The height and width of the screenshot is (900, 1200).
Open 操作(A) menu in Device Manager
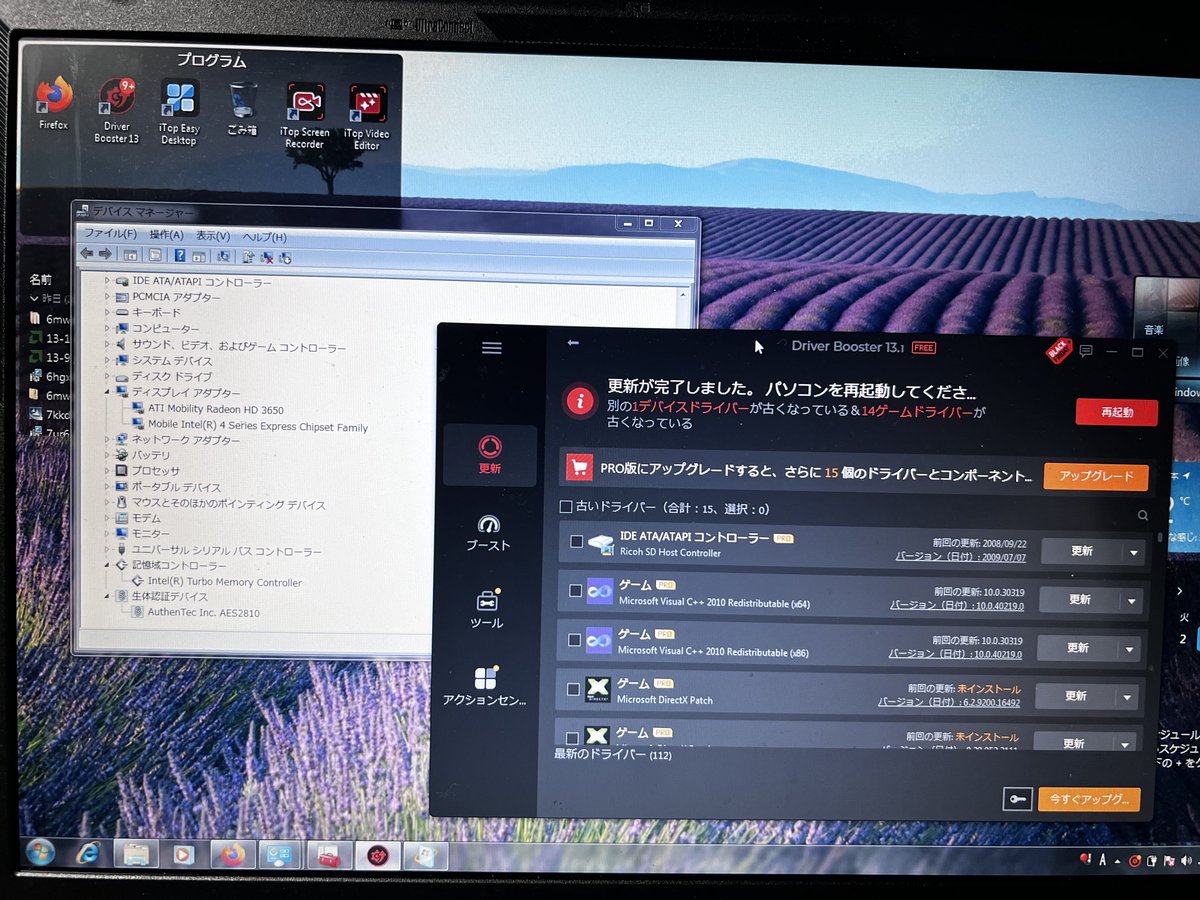[x=166, y=235]
